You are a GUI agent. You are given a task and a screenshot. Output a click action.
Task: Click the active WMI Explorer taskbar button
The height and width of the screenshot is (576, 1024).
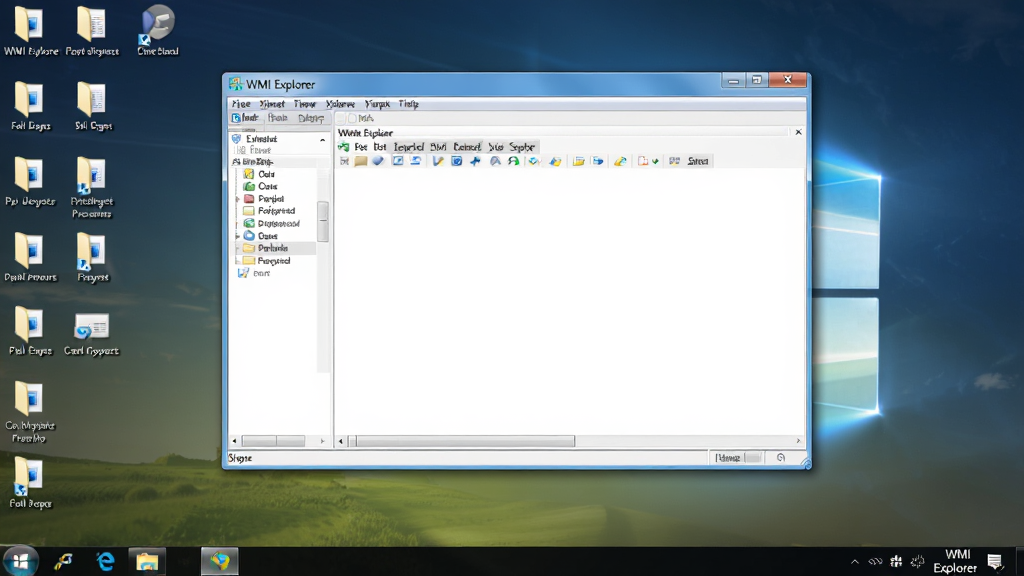pyautogui.click(x=219, y=561)
